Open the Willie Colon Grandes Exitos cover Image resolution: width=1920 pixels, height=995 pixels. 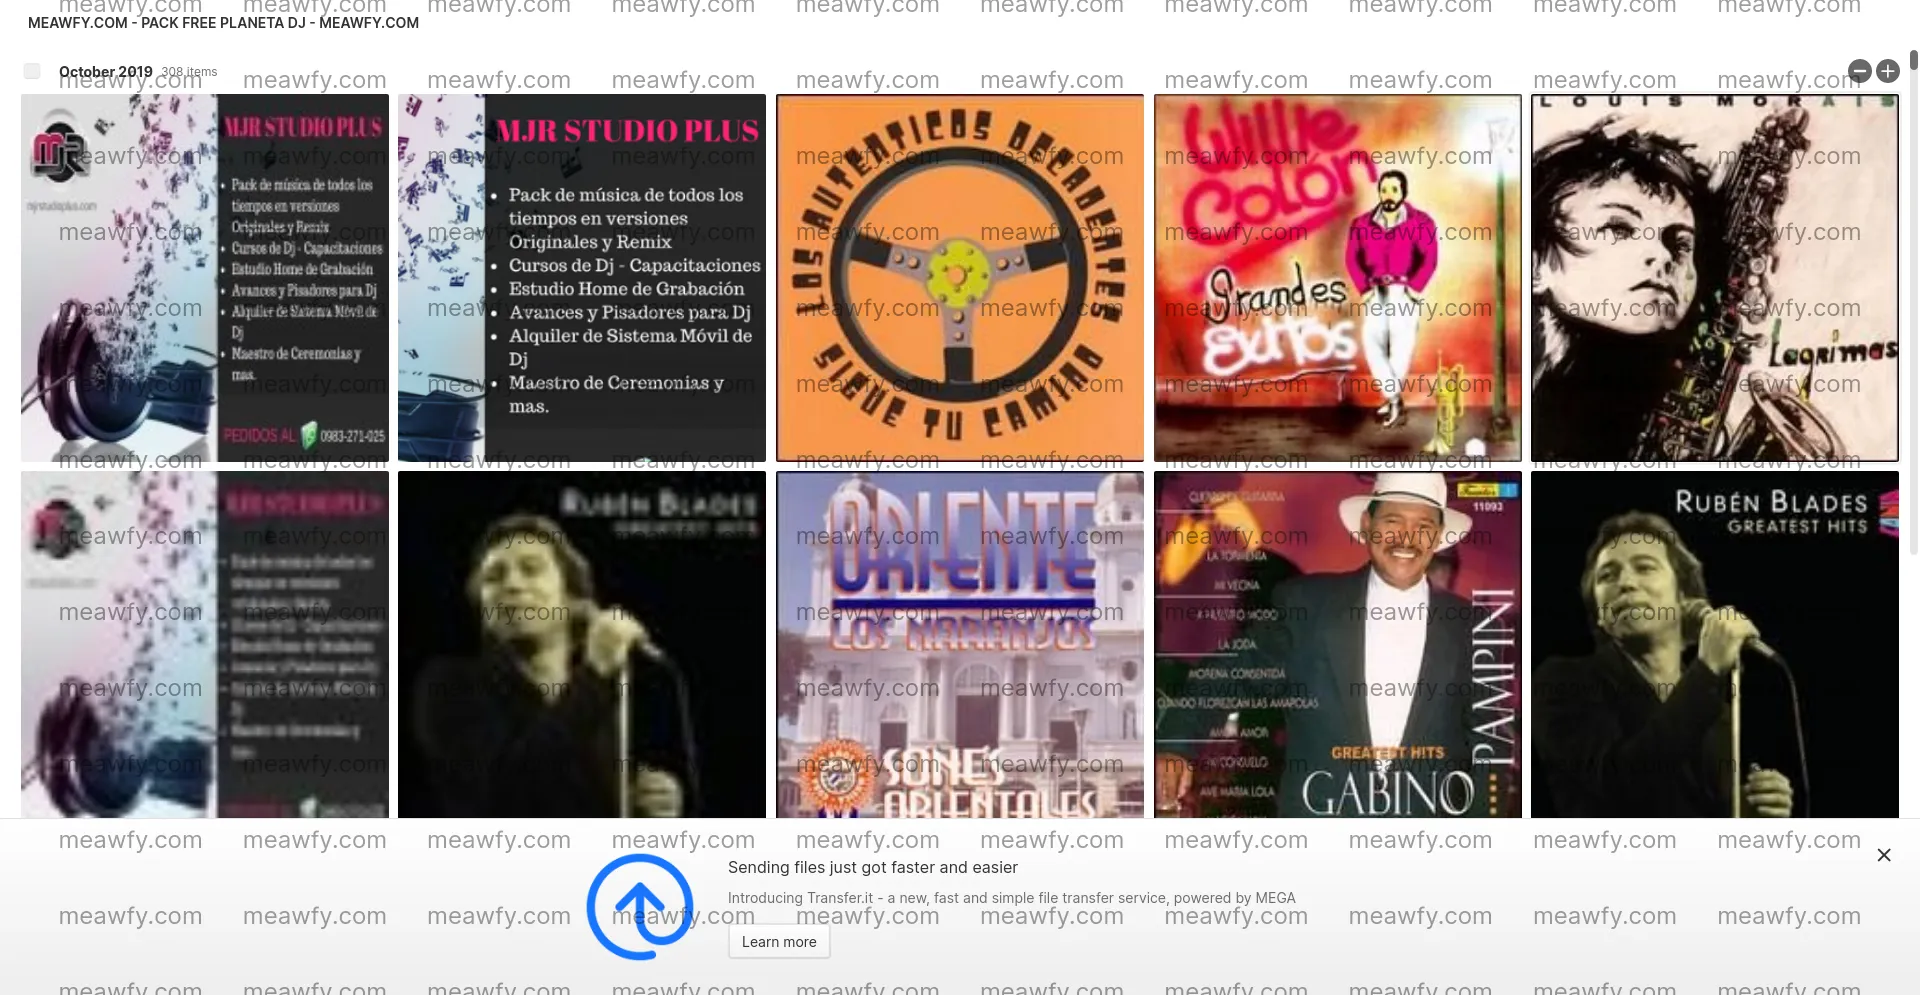coord(1337,278)
